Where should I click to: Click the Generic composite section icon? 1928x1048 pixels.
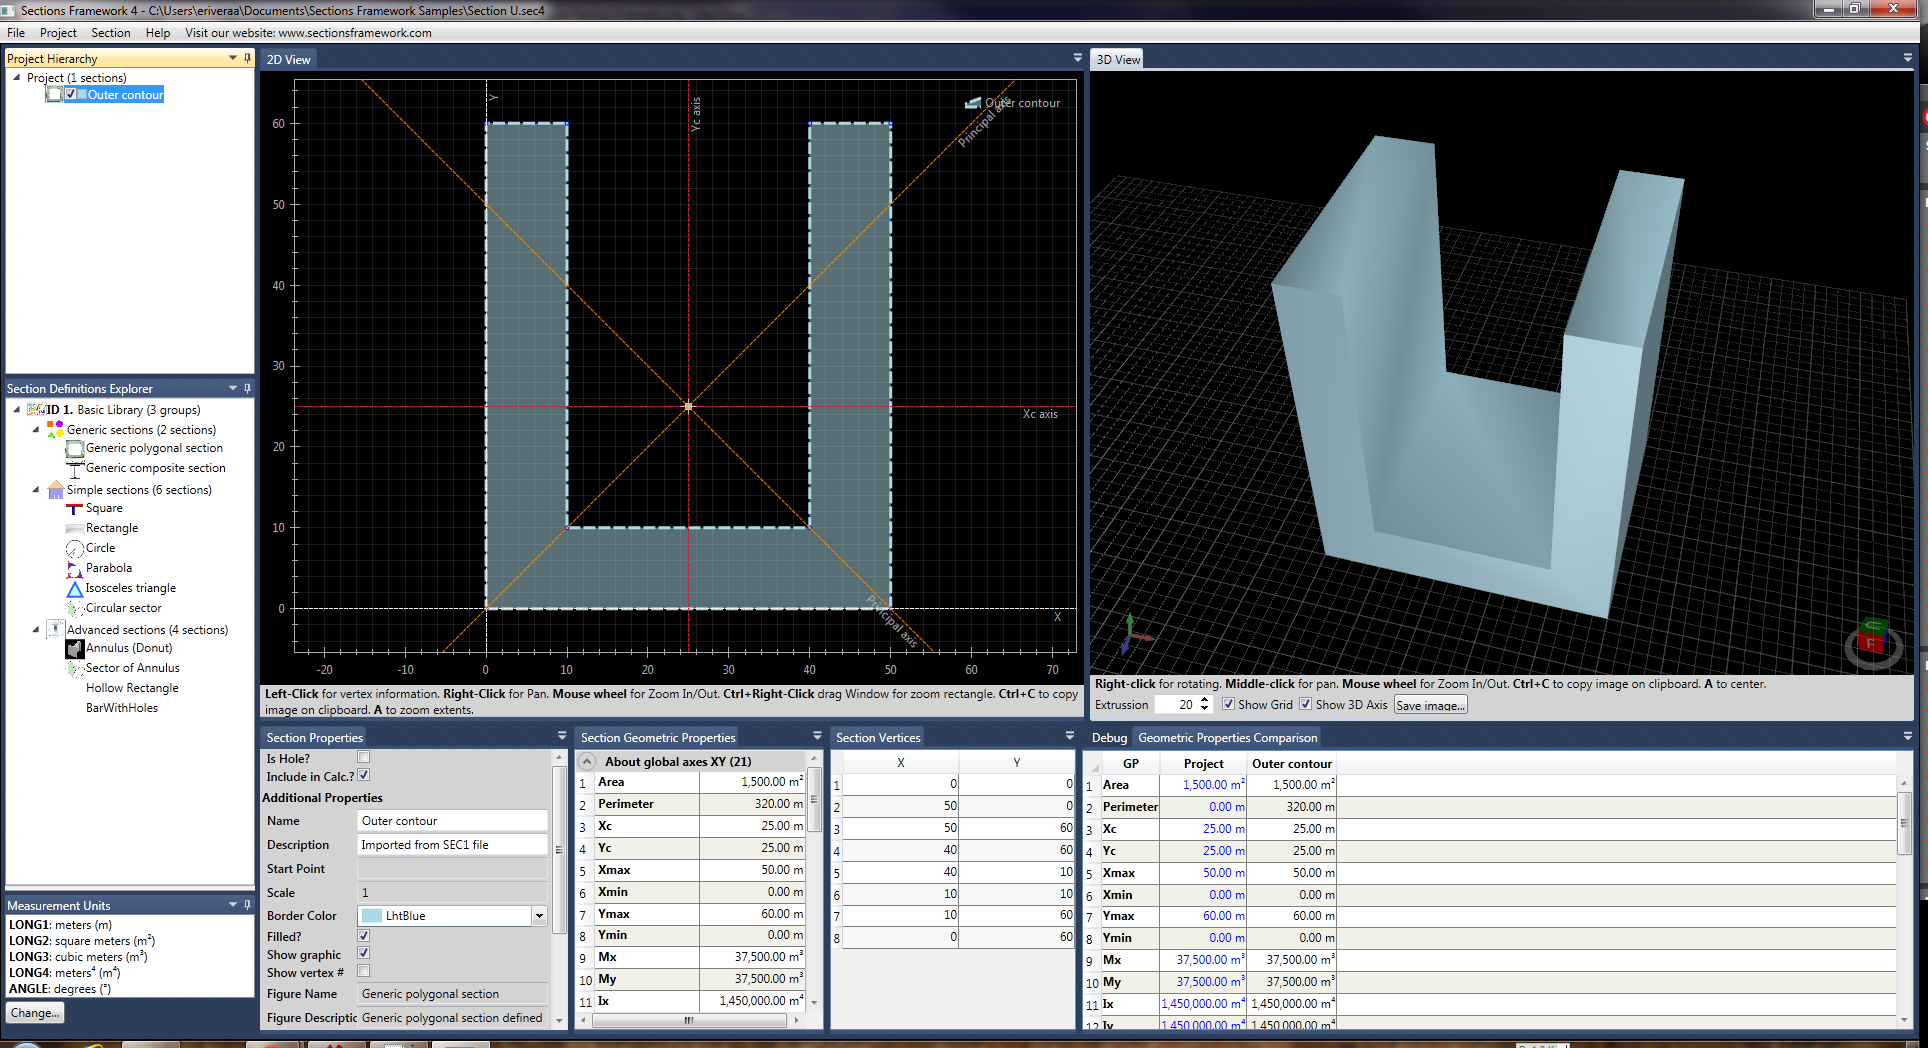(x=75, y=469)
